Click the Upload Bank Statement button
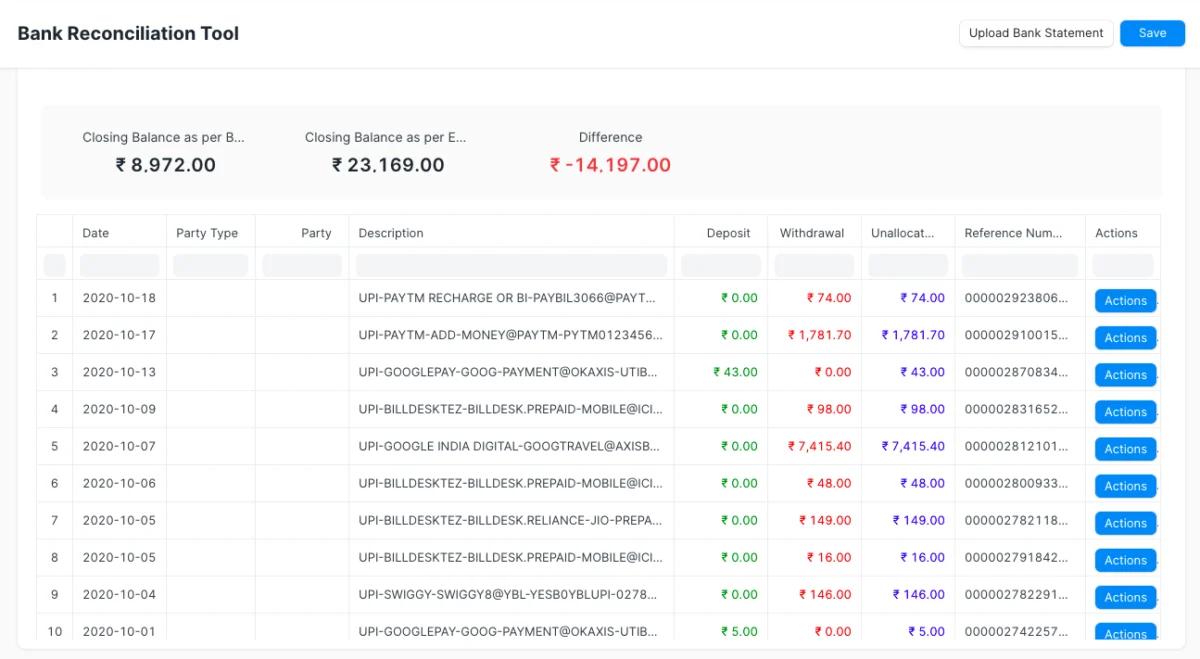The height and width of the screenshot is (659, 1200). 1036,33
